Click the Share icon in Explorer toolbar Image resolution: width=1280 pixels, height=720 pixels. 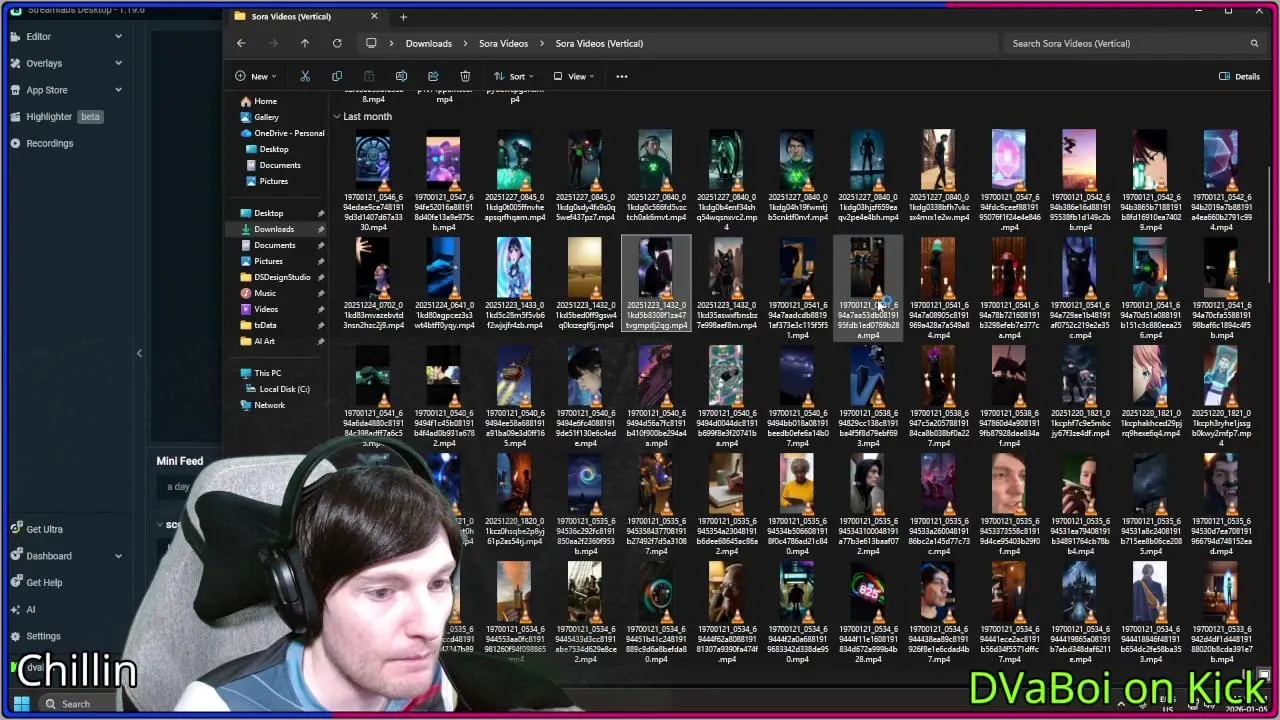pyautogui.click(x=433, y=76)
